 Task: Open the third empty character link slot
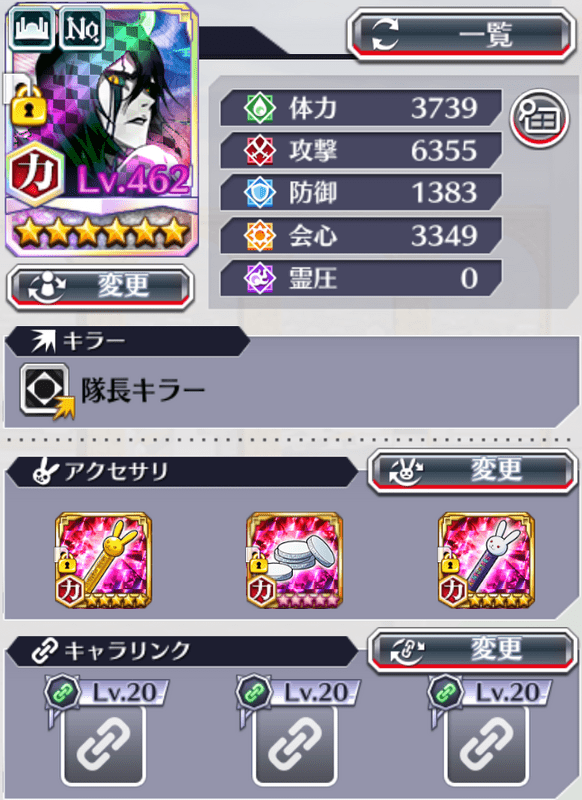(486, 745)
